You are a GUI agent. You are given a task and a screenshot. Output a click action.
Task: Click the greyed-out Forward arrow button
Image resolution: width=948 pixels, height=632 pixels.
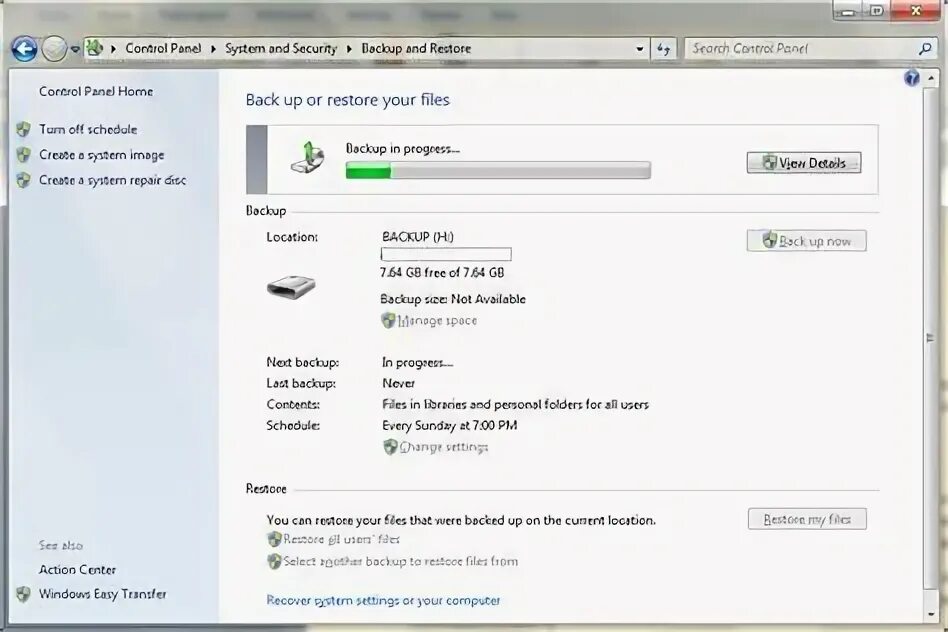coord(54,49)
